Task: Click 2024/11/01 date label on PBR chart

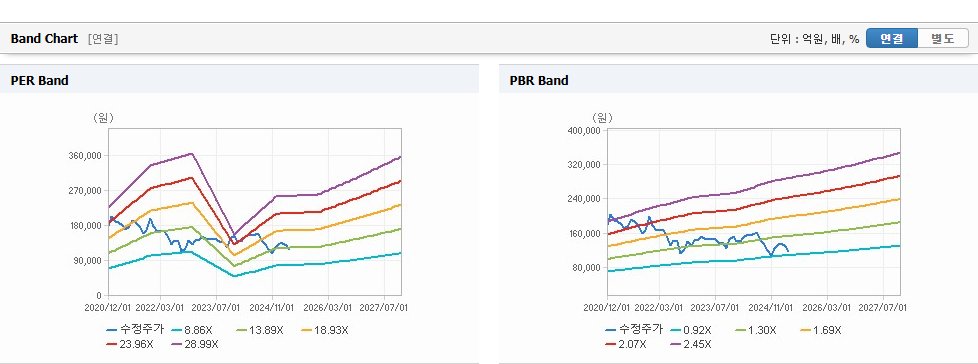Action: 772,308
